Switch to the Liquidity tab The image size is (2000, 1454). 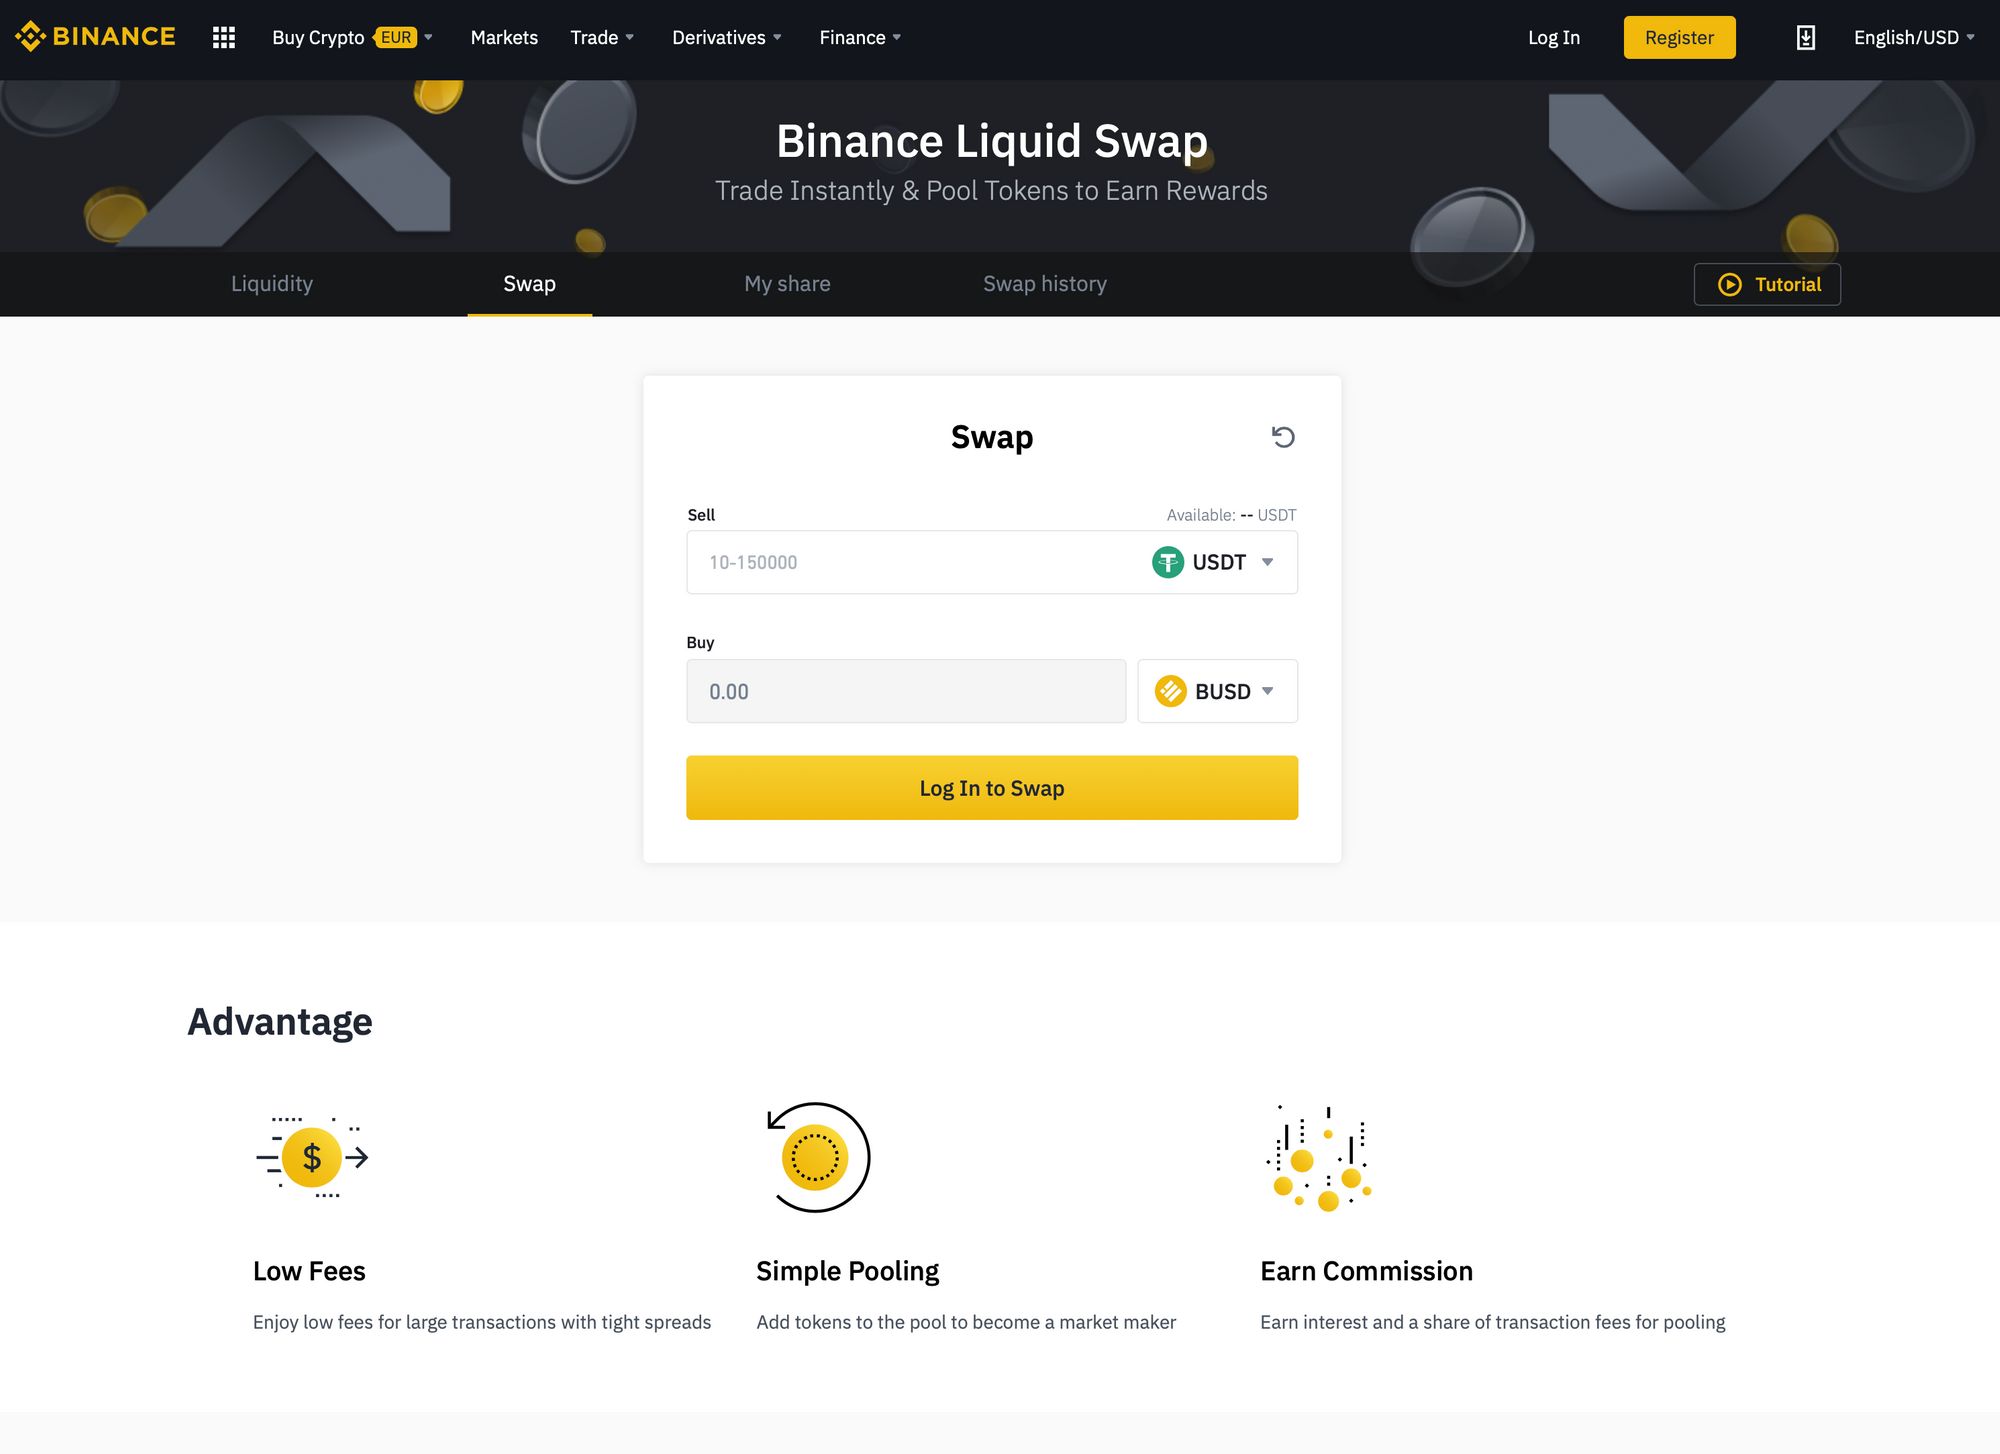(x=272, y=284)
